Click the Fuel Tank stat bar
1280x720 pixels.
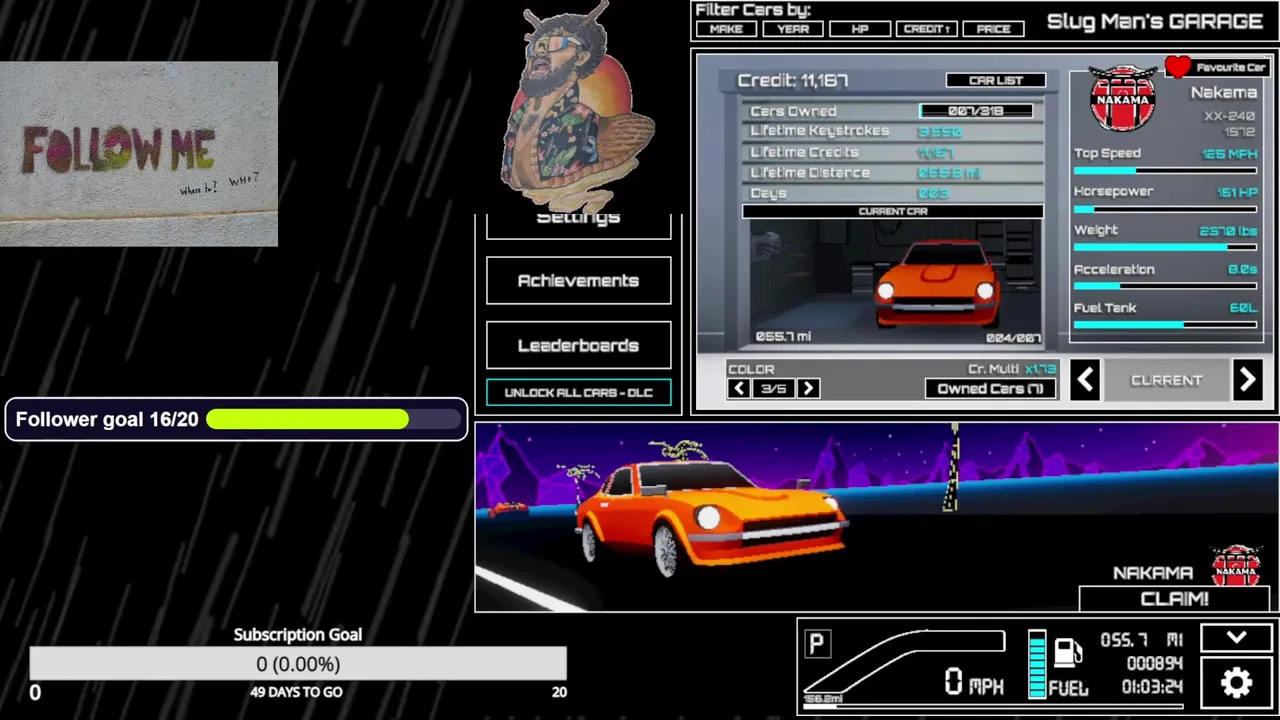[x=1165, y=325]
